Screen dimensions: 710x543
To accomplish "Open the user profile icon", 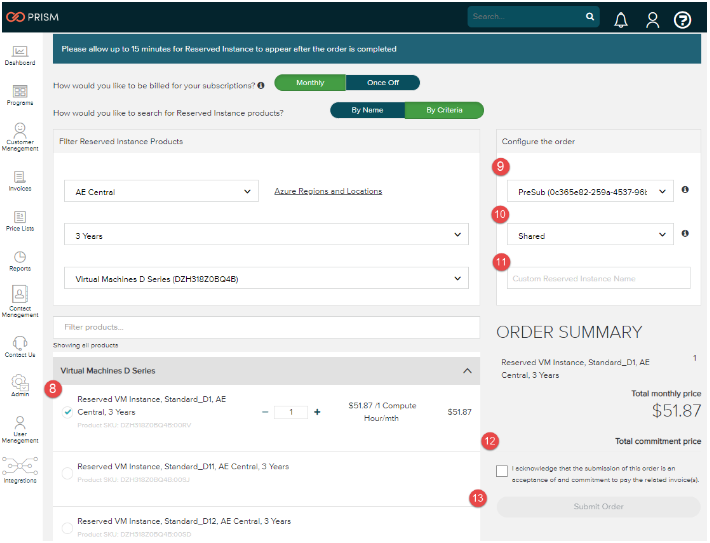I will pos(652,19).
